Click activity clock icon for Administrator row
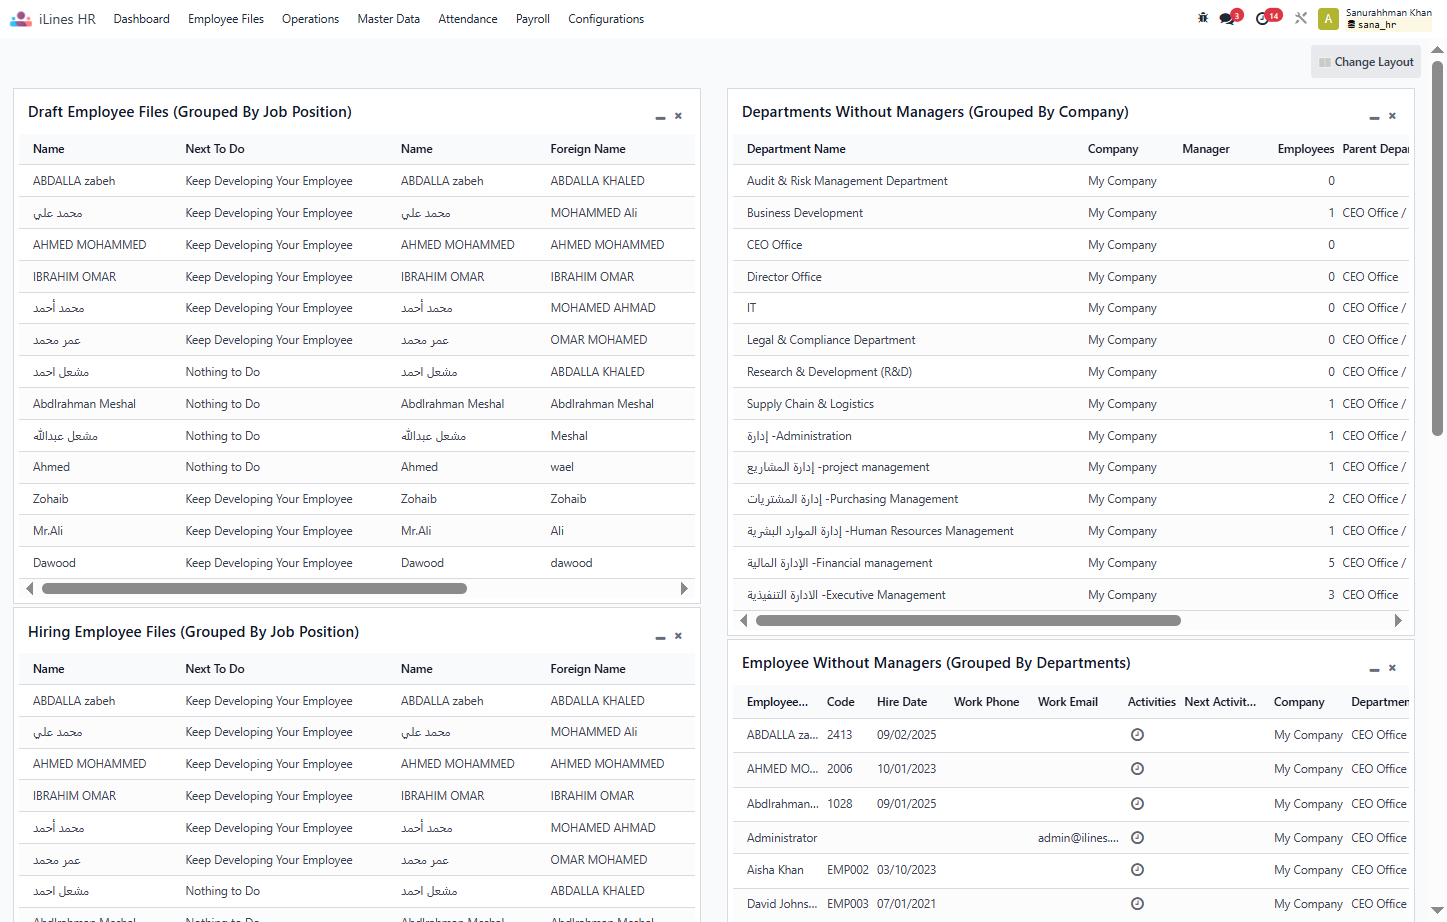1447x922 pixels. point(1137,838)
